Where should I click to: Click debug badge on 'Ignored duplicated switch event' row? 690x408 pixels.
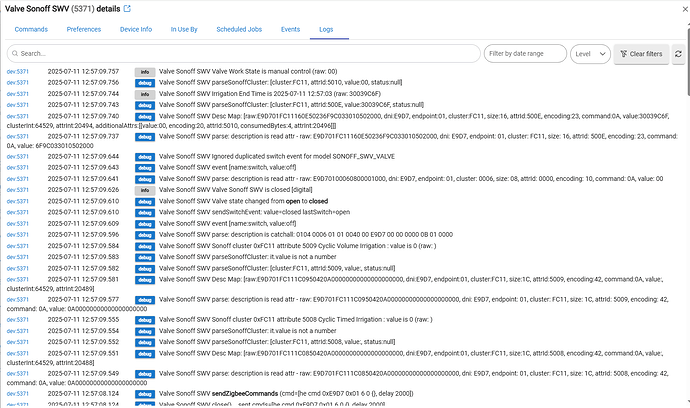[x=145, y=157]
